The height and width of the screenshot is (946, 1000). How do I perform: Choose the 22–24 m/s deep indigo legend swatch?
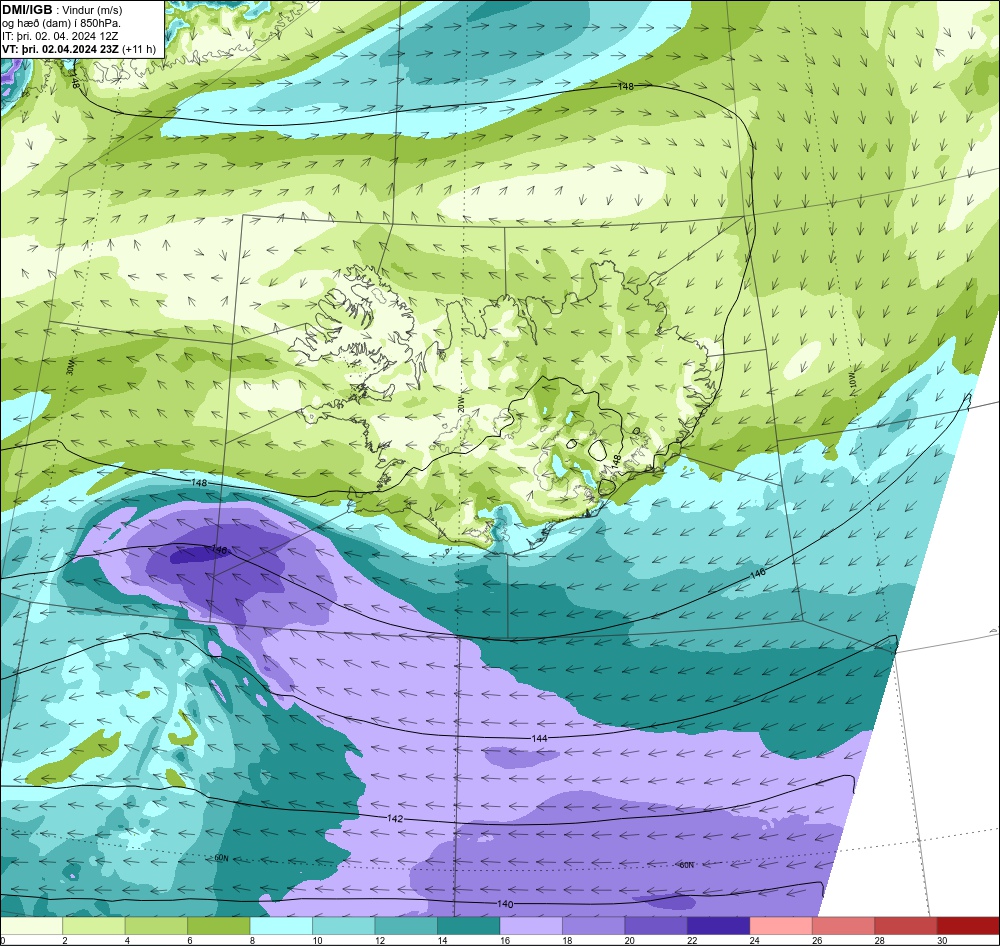click(719, 926)
